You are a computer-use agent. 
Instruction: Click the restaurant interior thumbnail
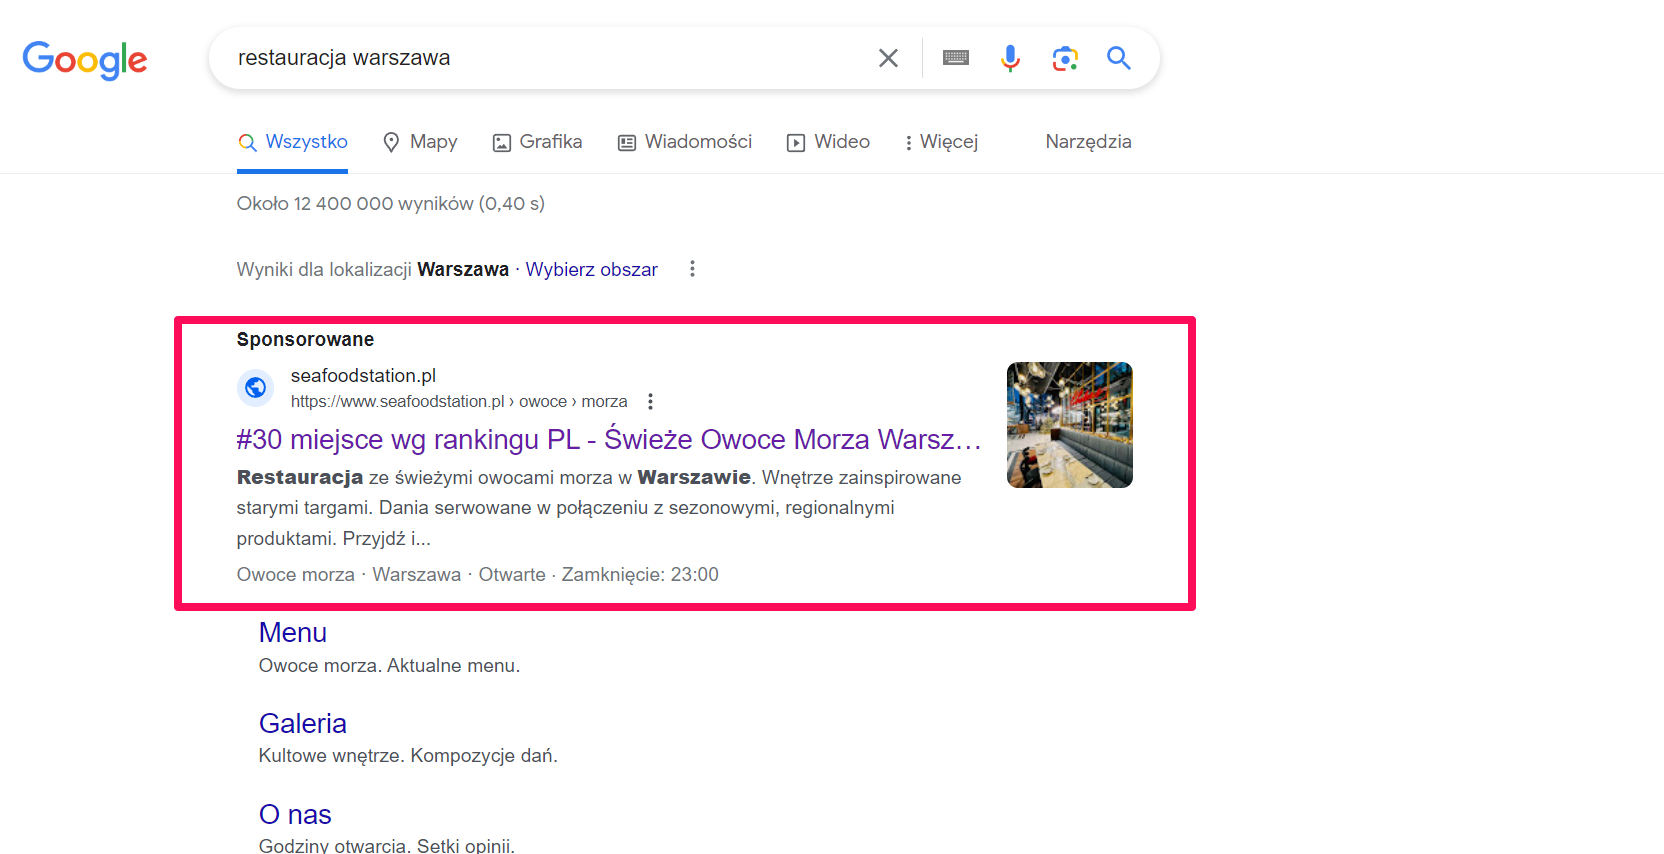(x=1069, y=425)
